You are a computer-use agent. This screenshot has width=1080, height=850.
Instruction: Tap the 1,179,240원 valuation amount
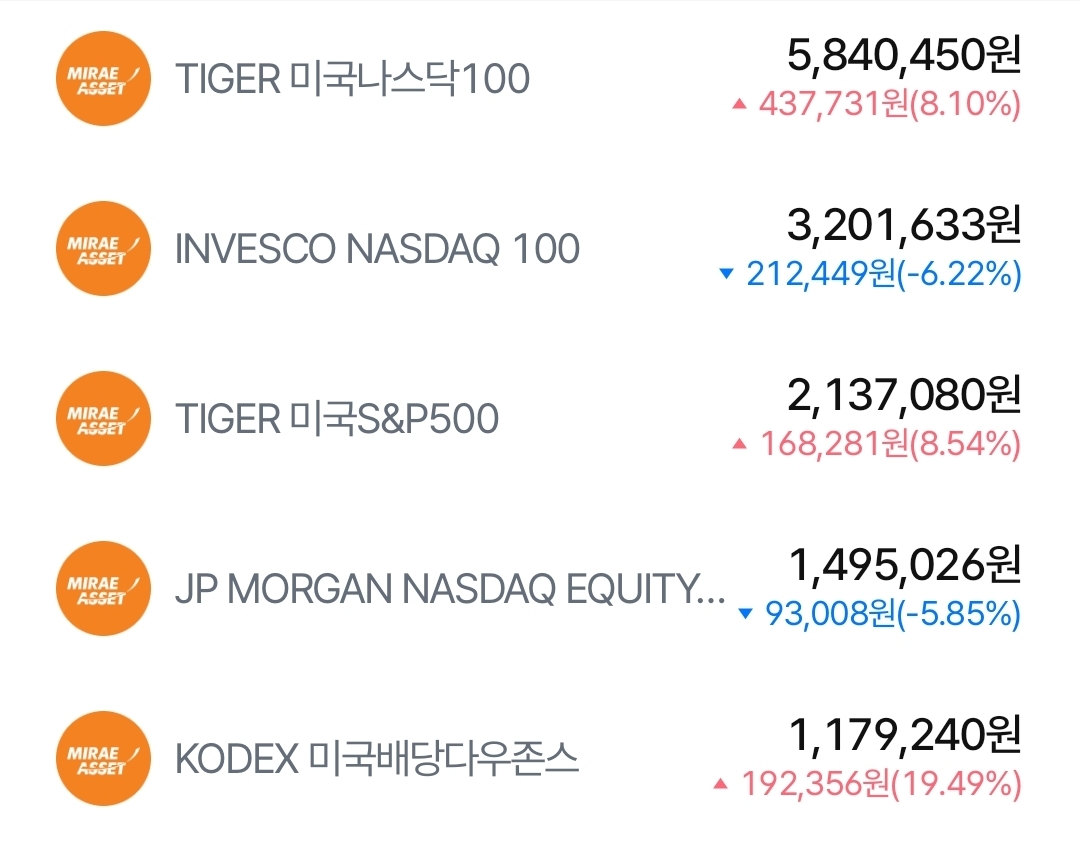point(904,736)
